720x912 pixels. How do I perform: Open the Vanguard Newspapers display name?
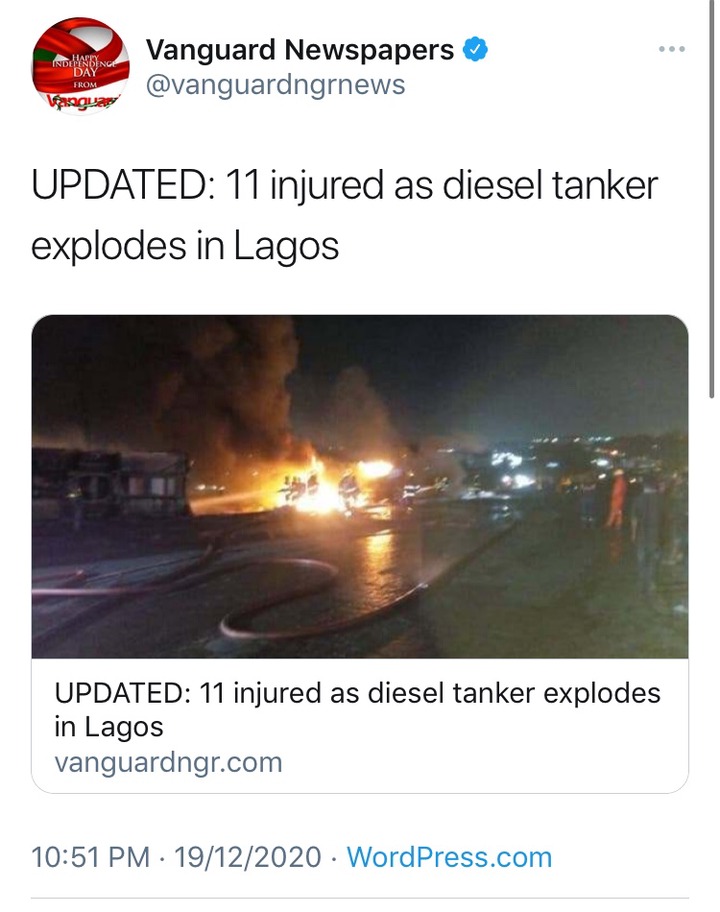pyautogui.click(x=300, y=49)
